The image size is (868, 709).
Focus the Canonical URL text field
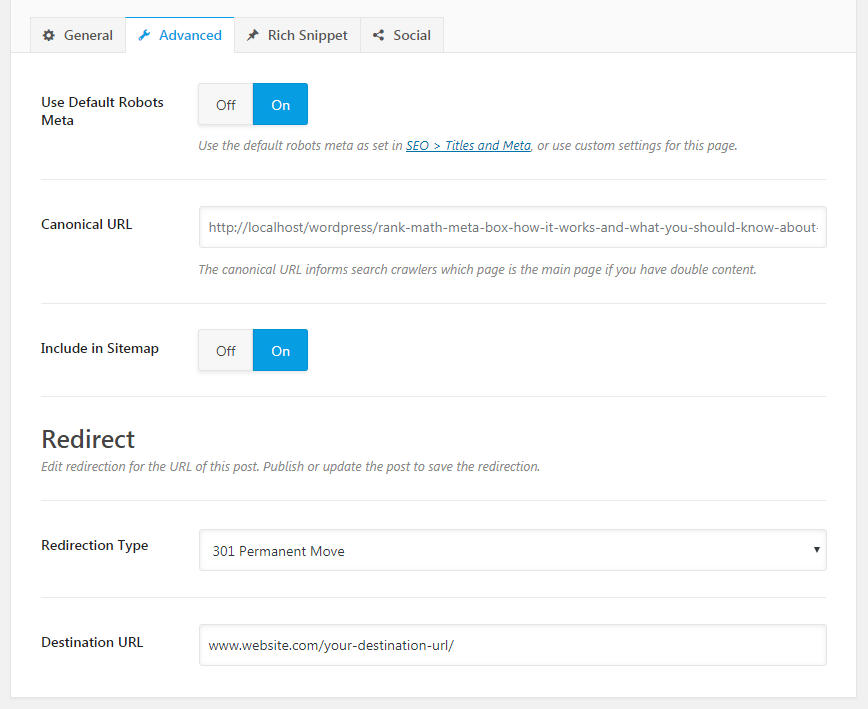coord(513,227)
